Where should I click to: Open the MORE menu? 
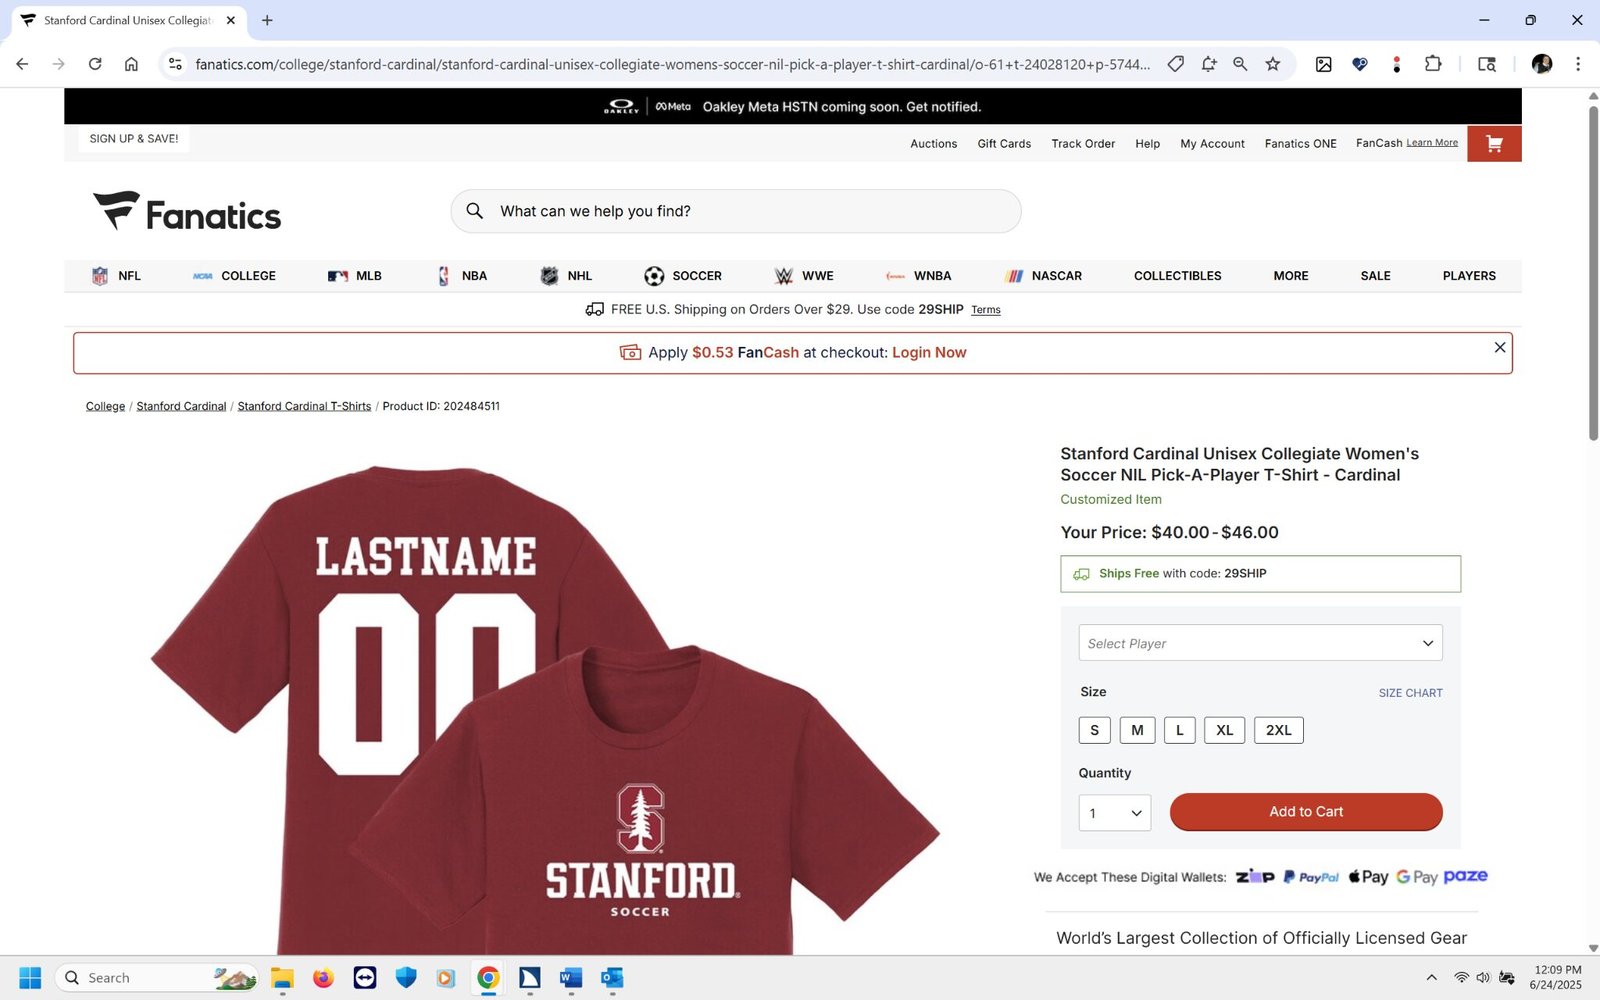click(1290, 276)
